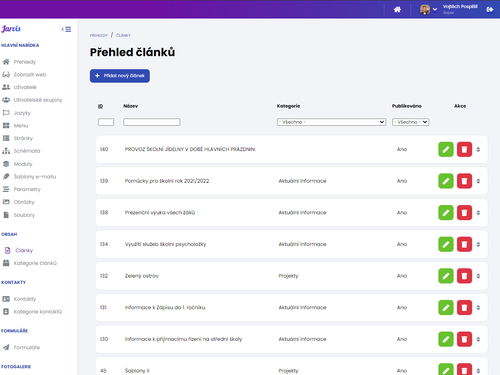
Task: Click reorder handle for article 134
Action: coord(478,244)
